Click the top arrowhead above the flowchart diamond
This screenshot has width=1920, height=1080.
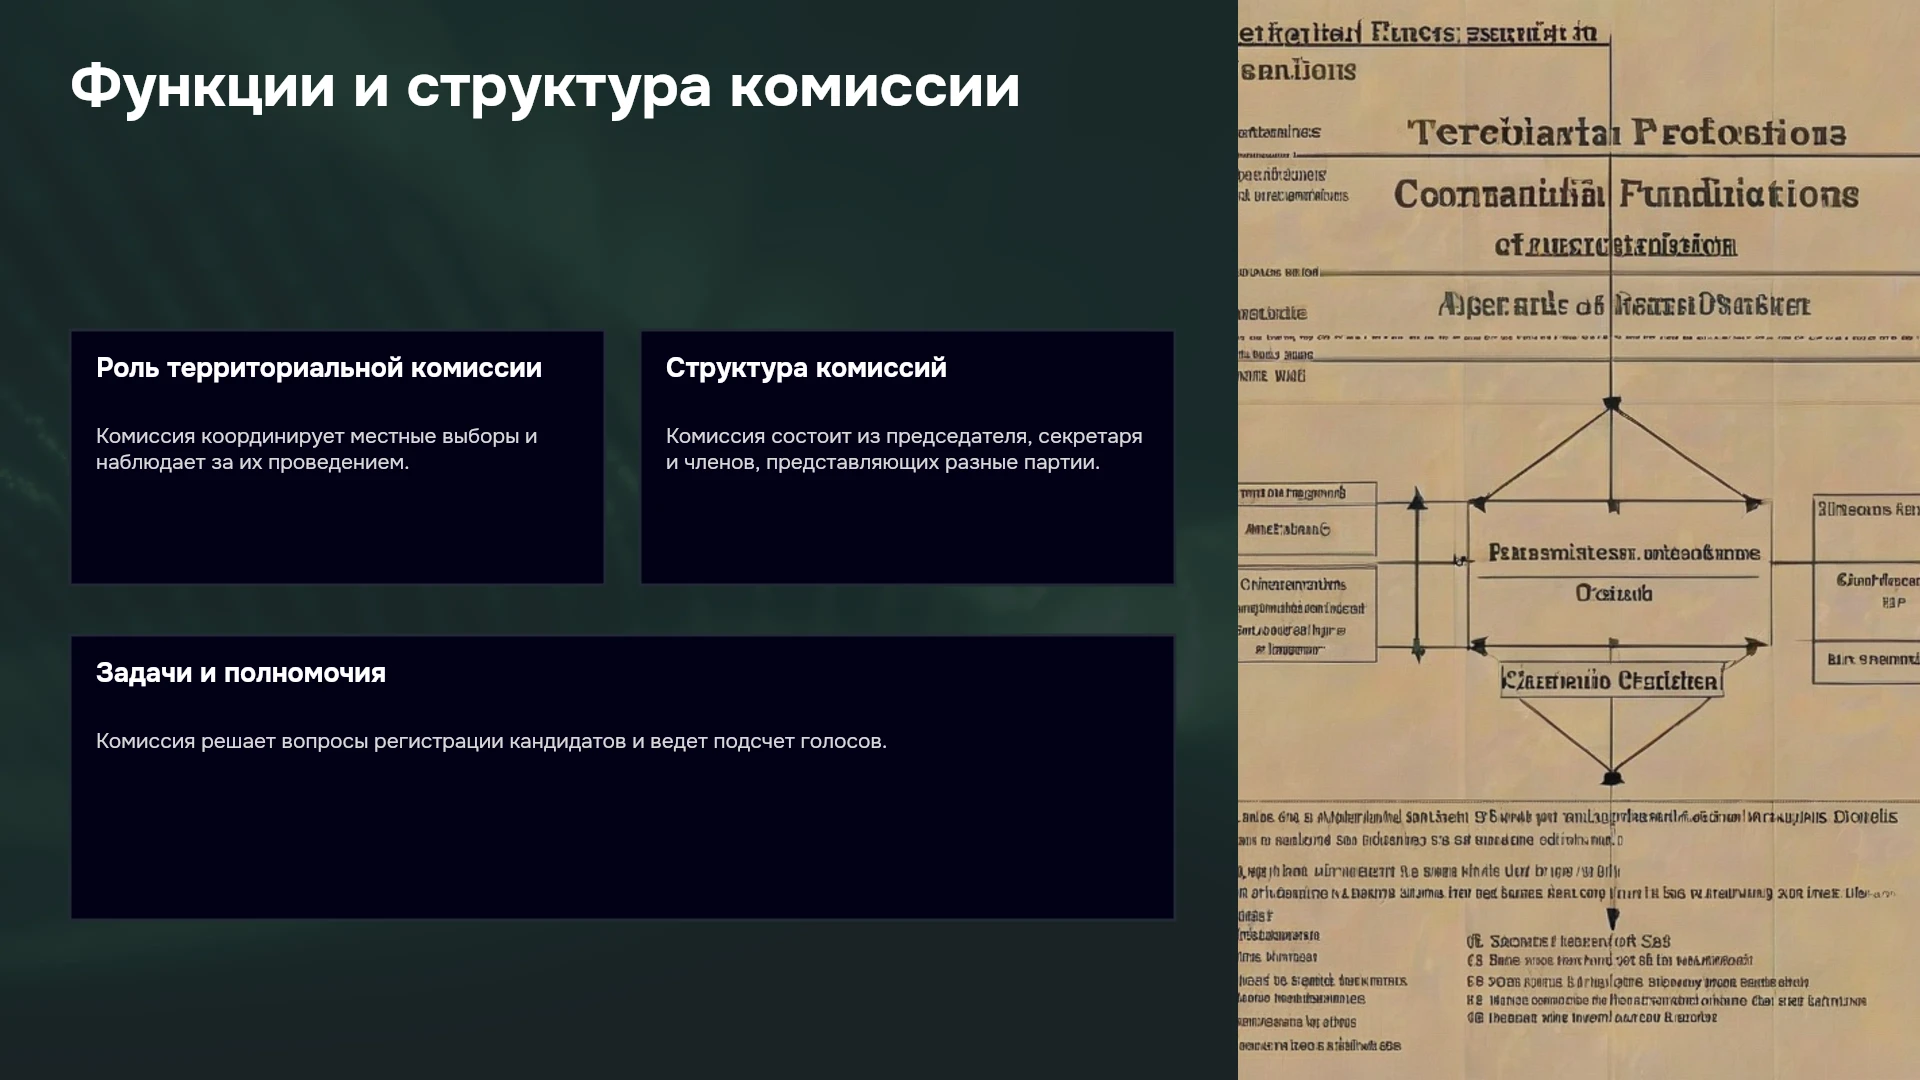[1612, 404]
